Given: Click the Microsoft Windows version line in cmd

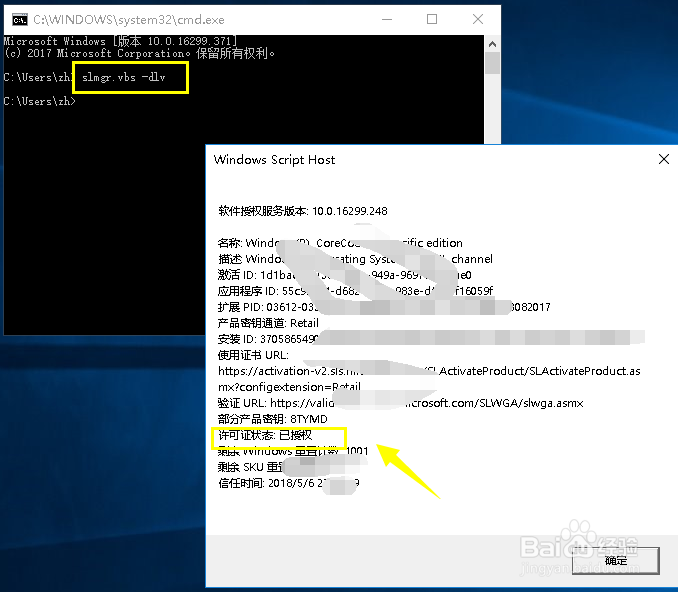Looking at the screenshot, I should click(x=120, y=41).
